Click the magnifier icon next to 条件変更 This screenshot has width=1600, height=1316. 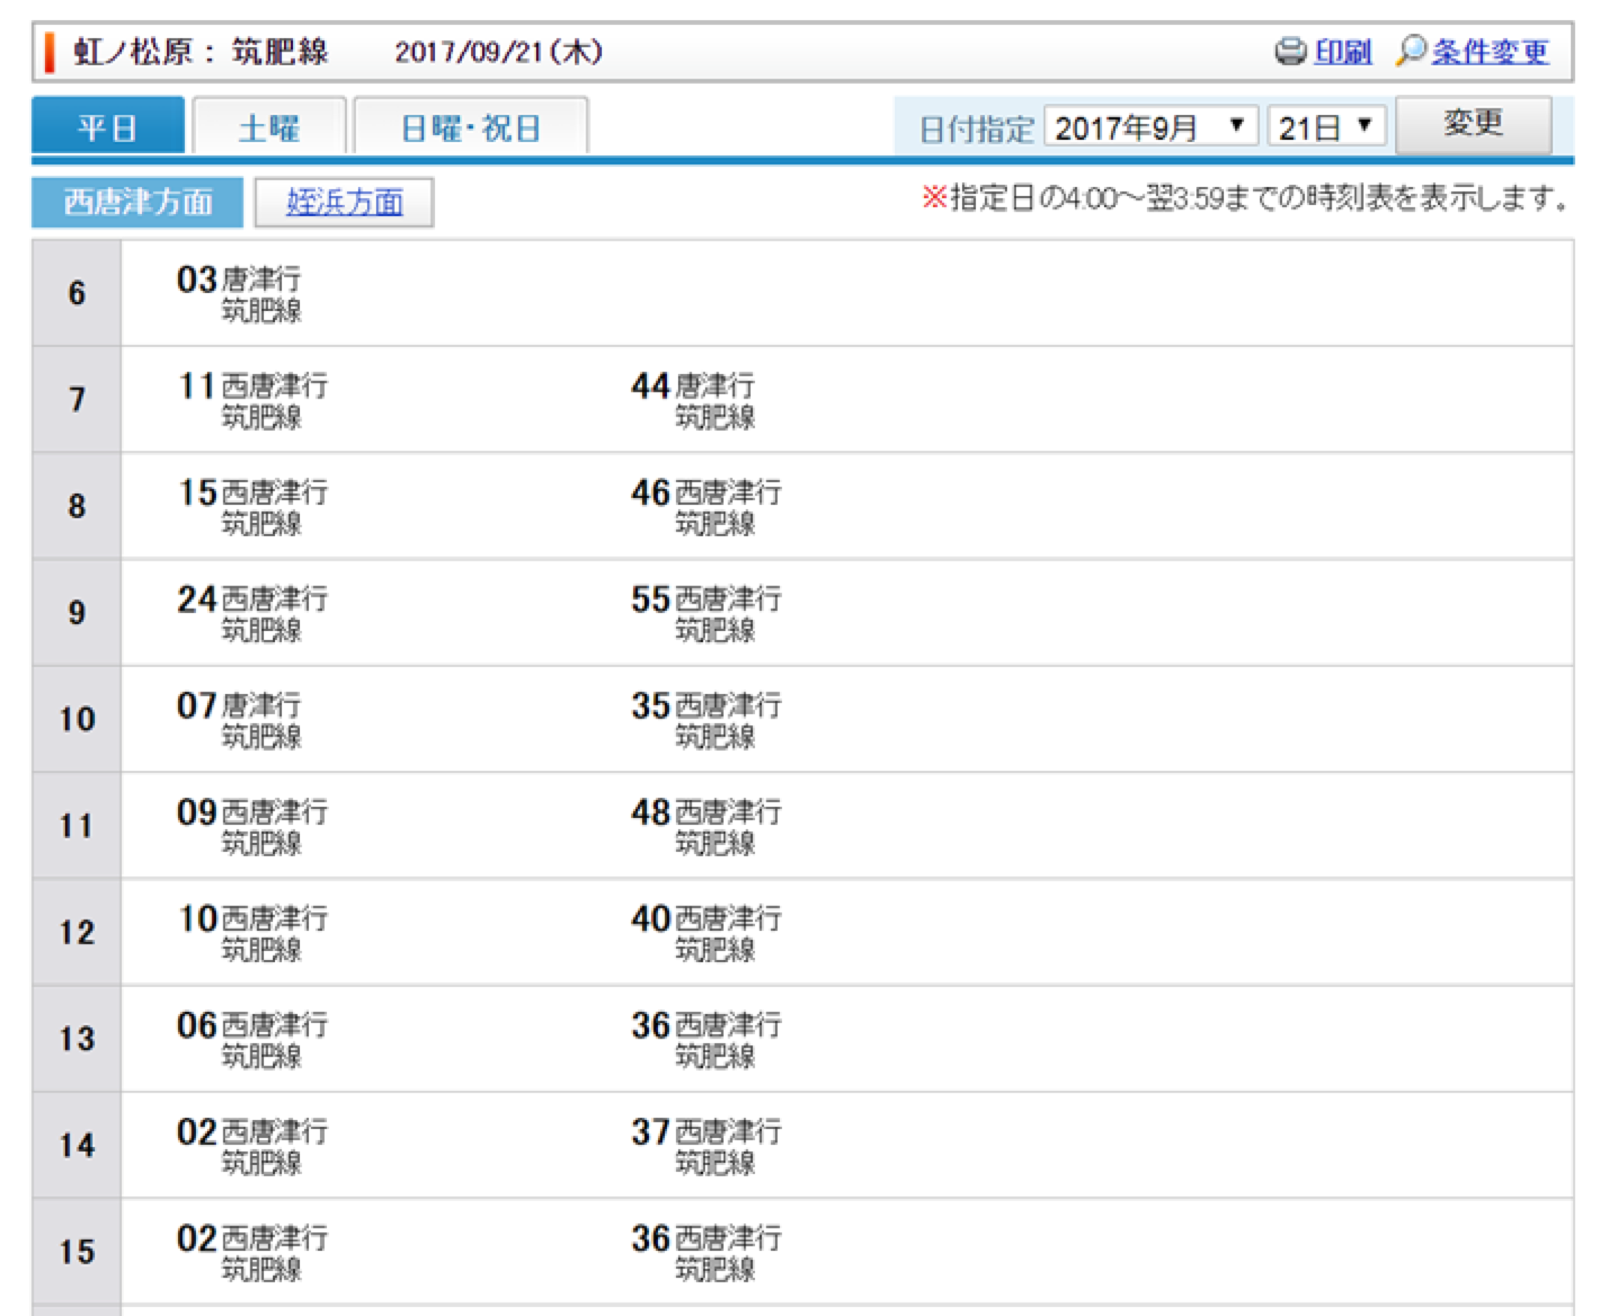1410,50
